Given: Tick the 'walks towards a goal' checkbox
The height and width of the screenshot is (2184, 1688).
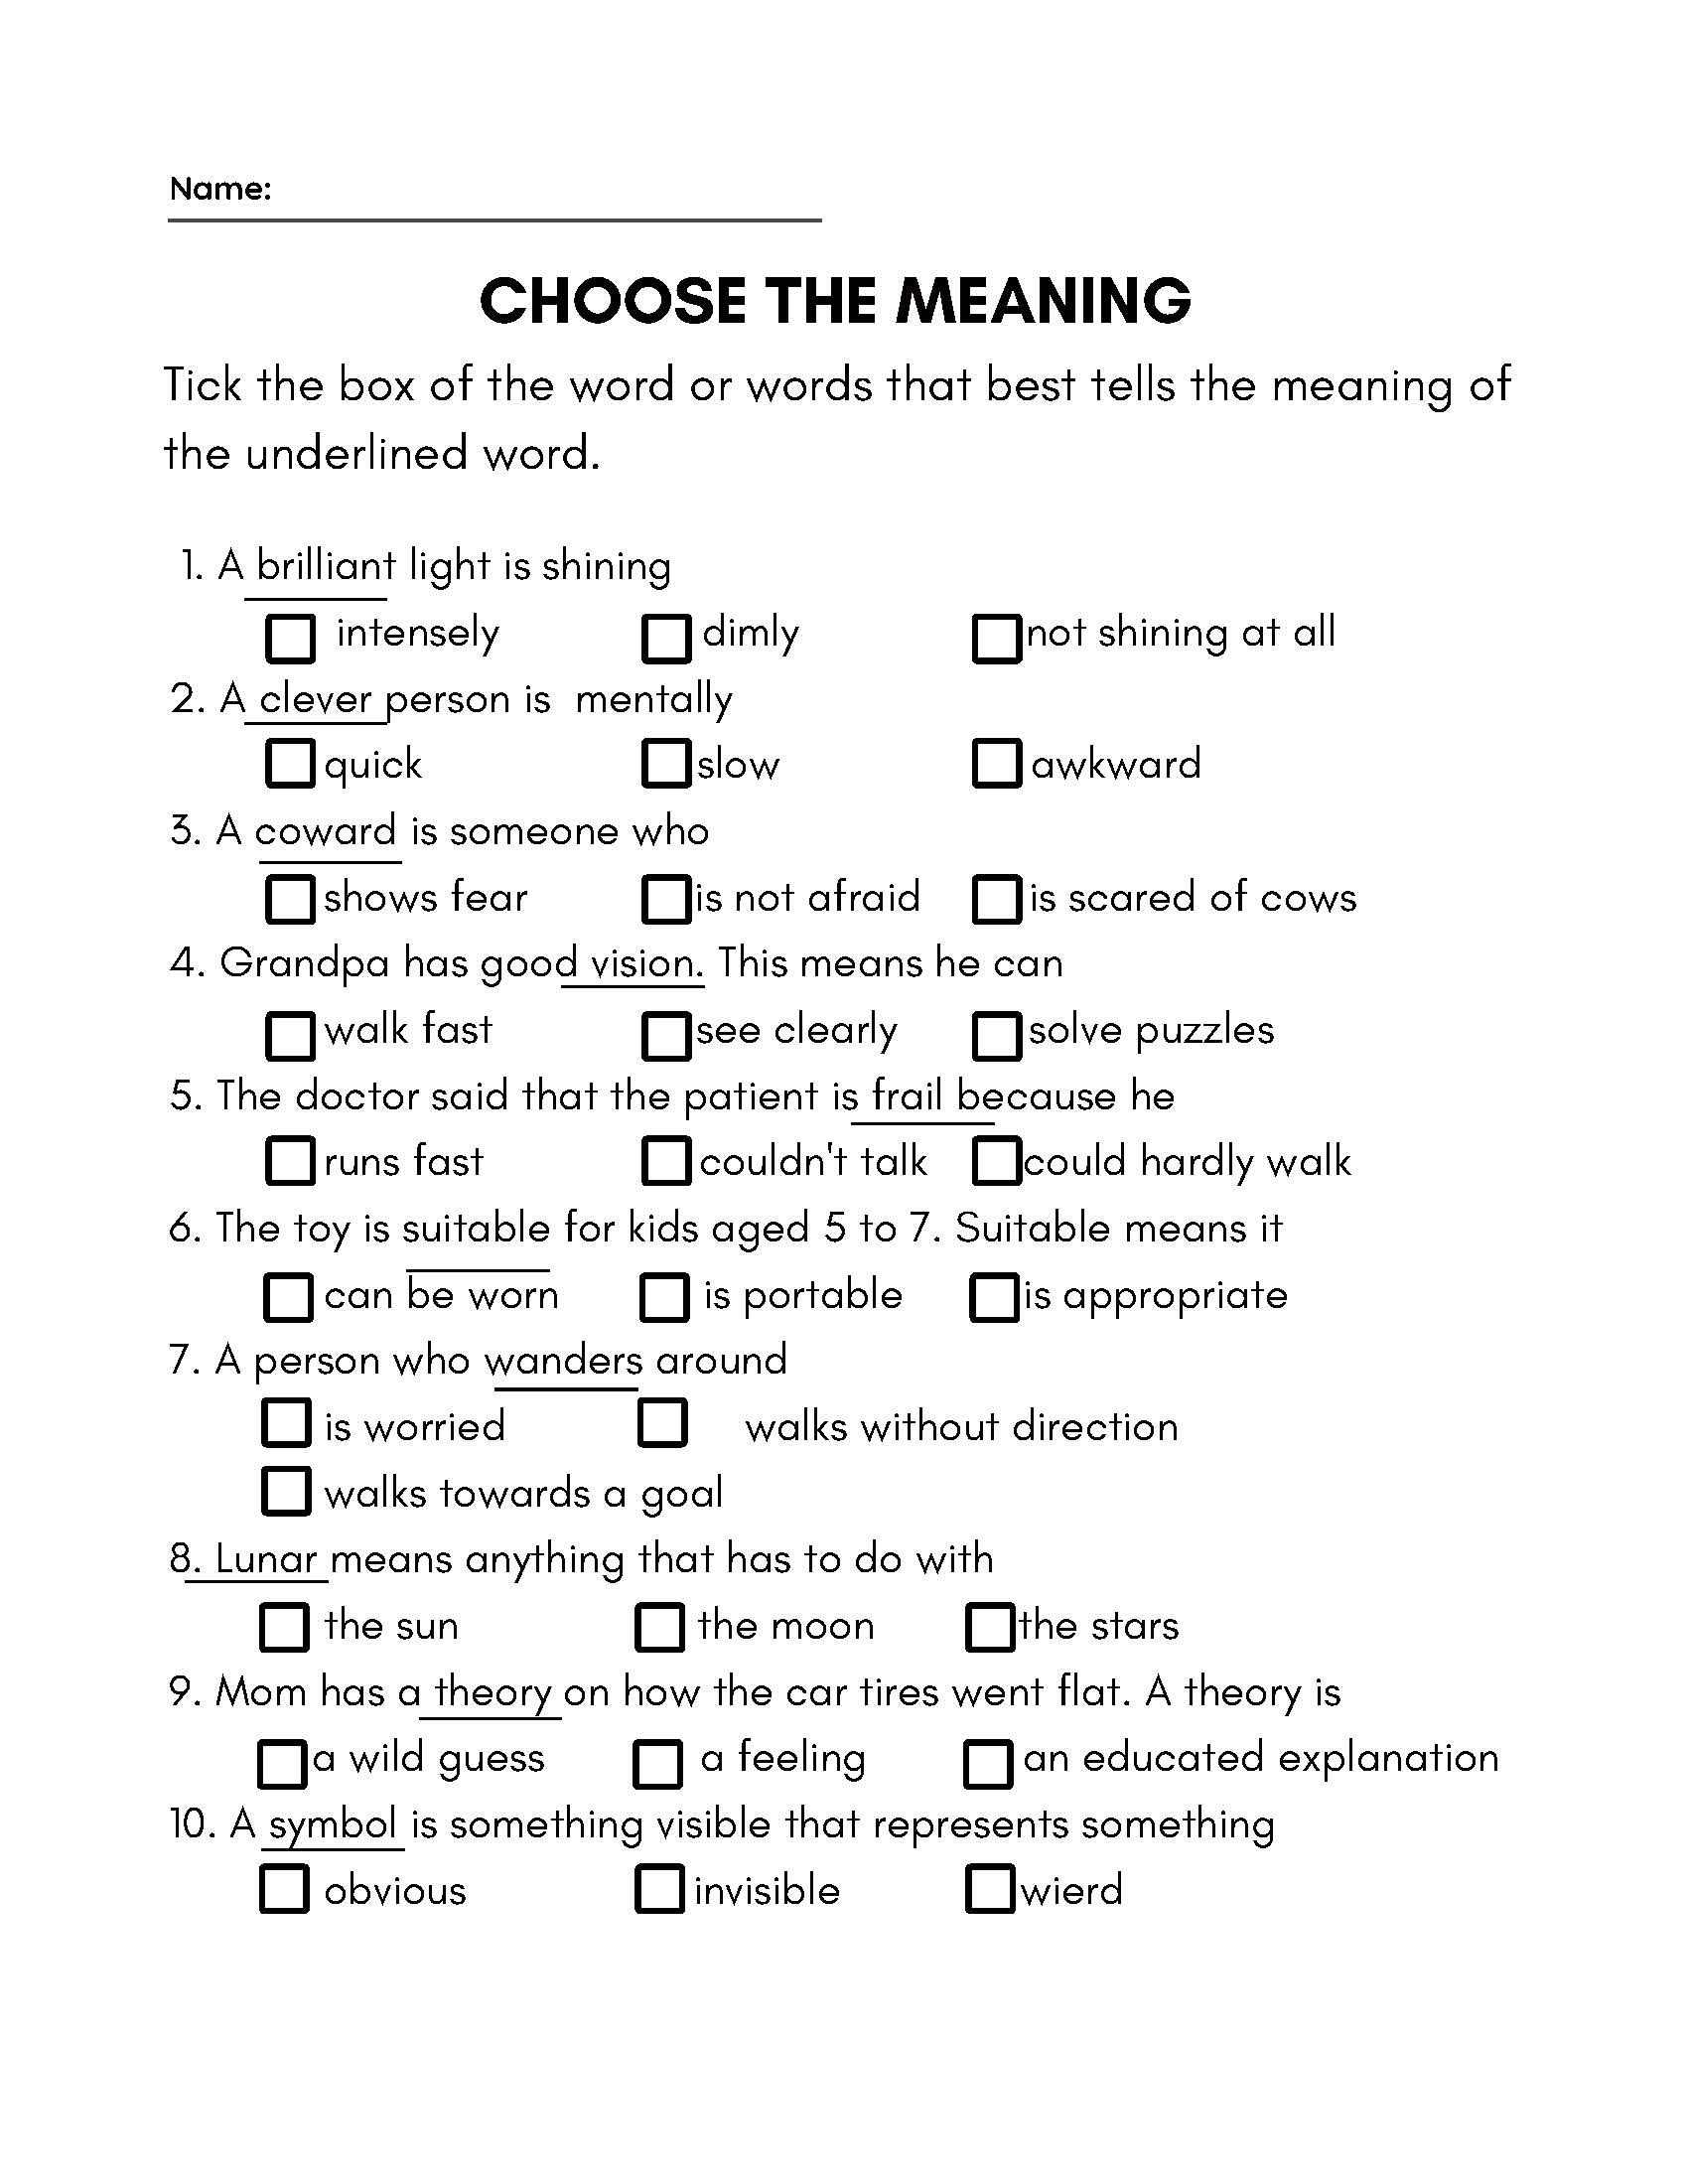Looking at the screenshot, I should click(286, 1491).
